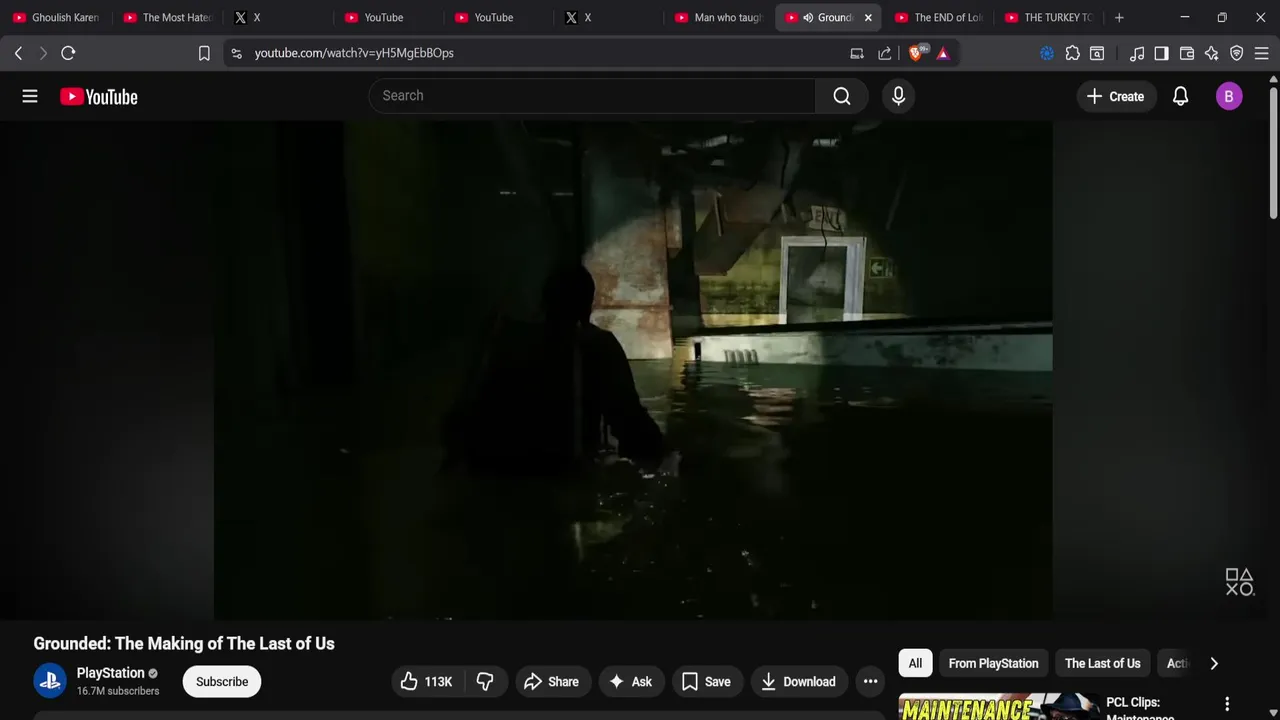Viewport: 1280px width, 720px height.
Task: Go to YouTube home via logo
Action: (x=98, y=96)
